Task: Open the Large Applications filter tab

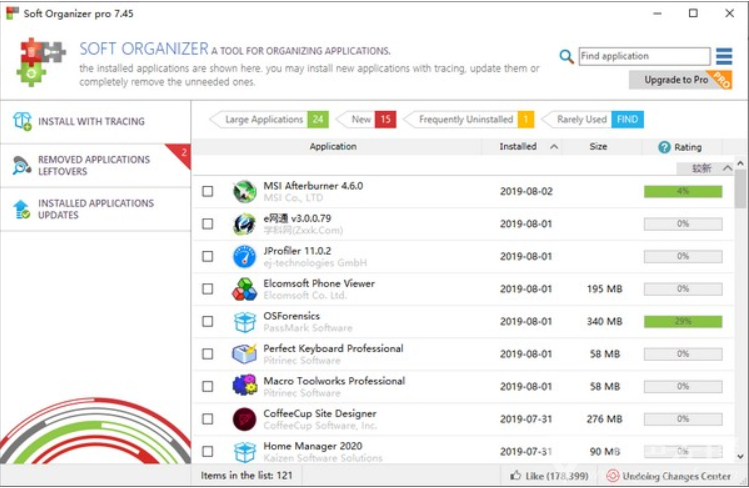Action: tap(269, 119)
